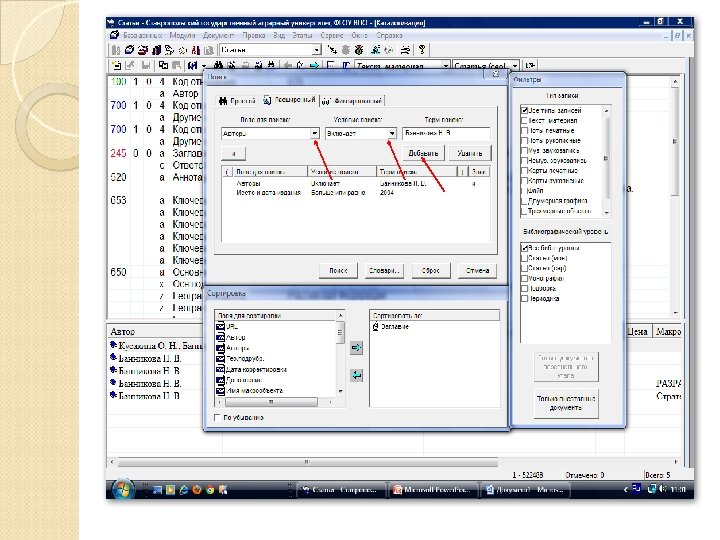
Task: Open Документ menu
Action: click(x=219, y=35)
